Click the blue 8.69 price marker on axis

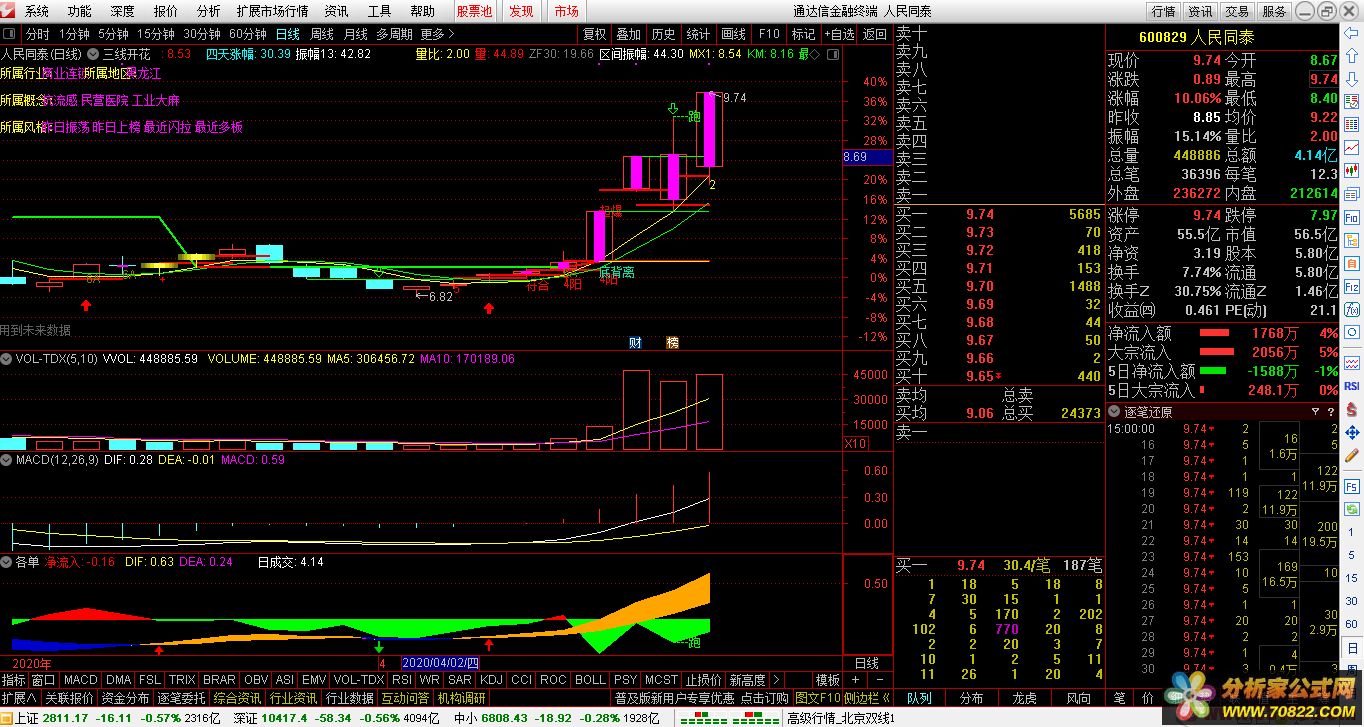point(866,157)
